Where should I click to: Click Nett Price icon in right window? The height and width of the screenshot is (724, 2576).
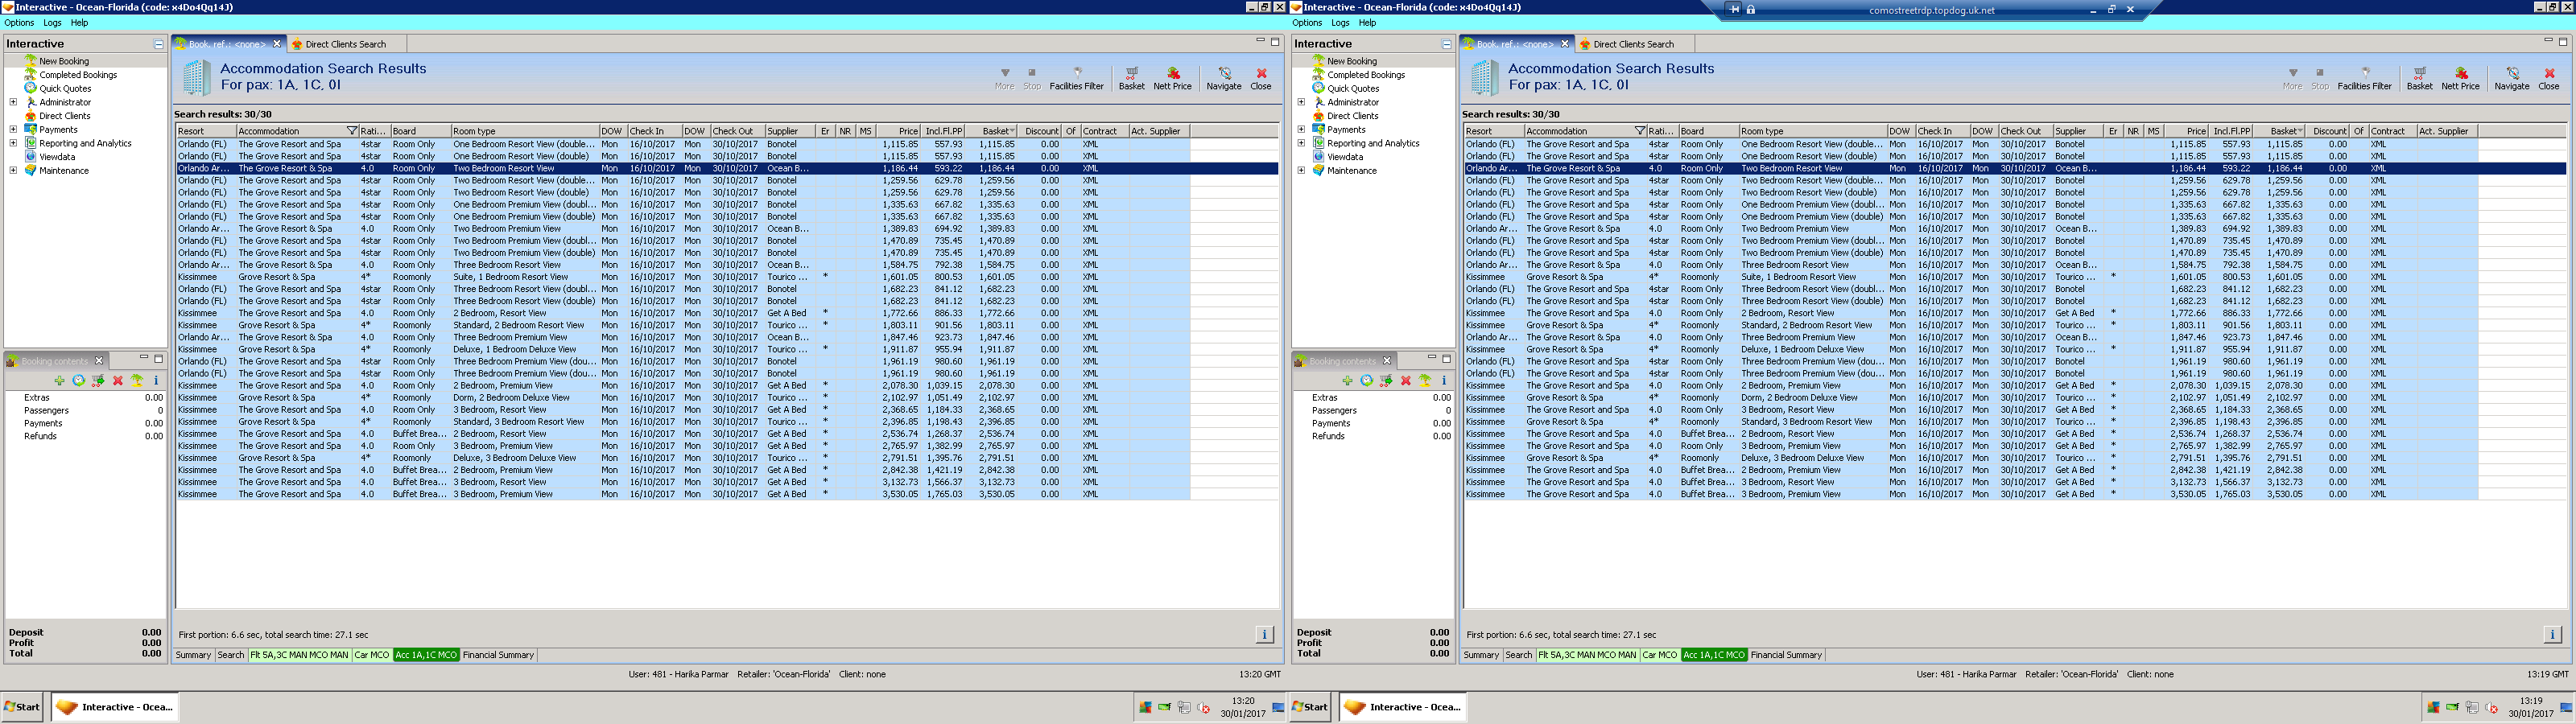[x=2460, y=77]
